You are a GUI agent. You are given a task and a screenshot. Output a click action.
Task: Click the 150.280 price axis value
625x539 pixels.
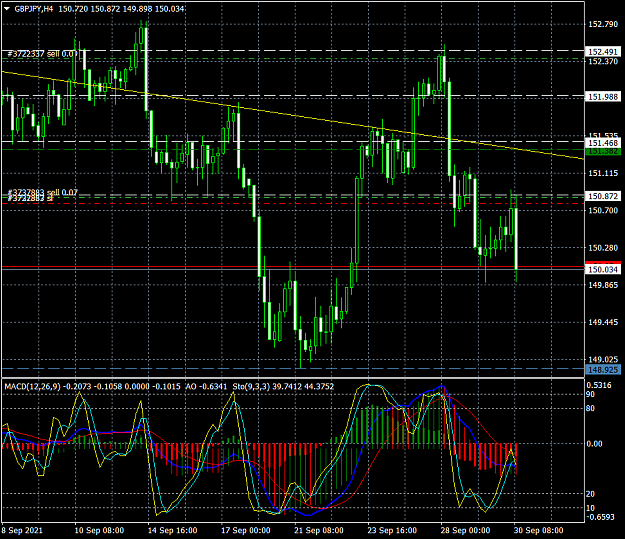(x=603, y=248)
